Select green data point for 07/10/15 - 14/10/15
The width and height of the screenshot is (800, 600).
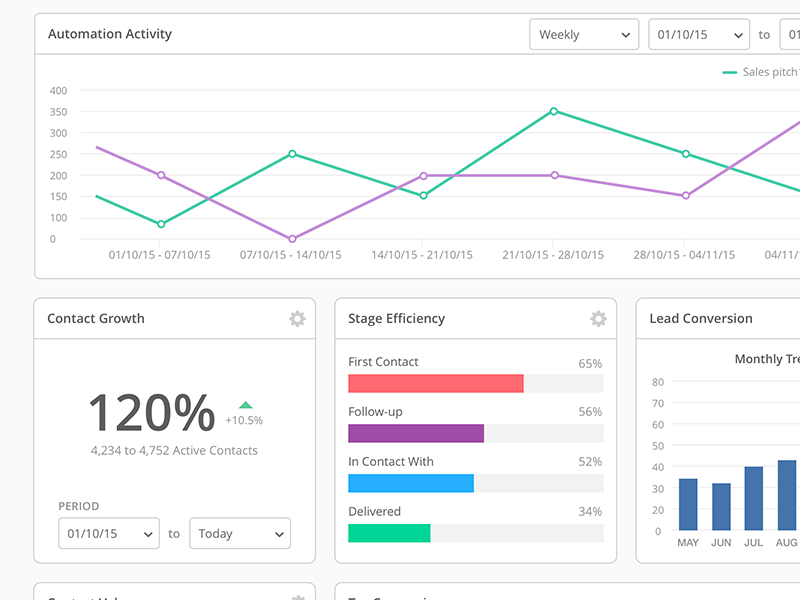(x=292, y=154)
